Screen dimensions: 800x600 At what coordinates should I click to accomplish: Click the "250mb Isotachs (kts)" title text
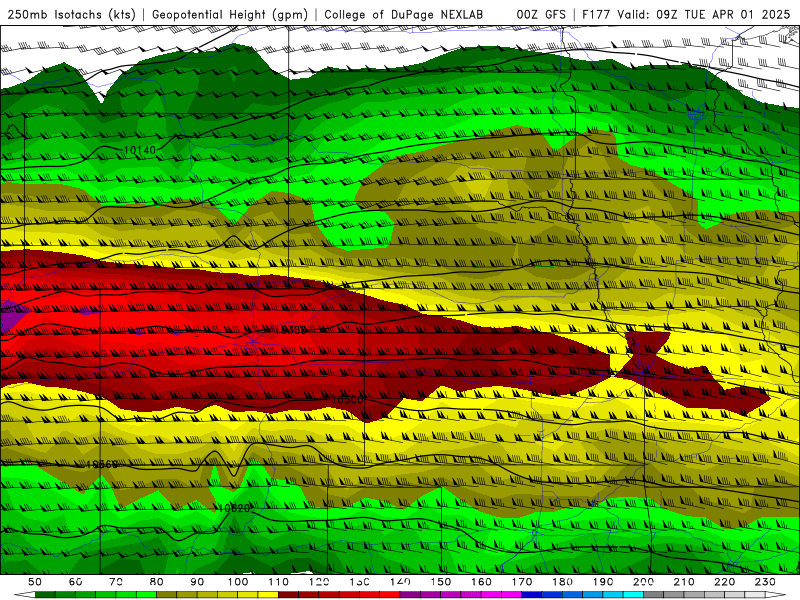[71, 14]
